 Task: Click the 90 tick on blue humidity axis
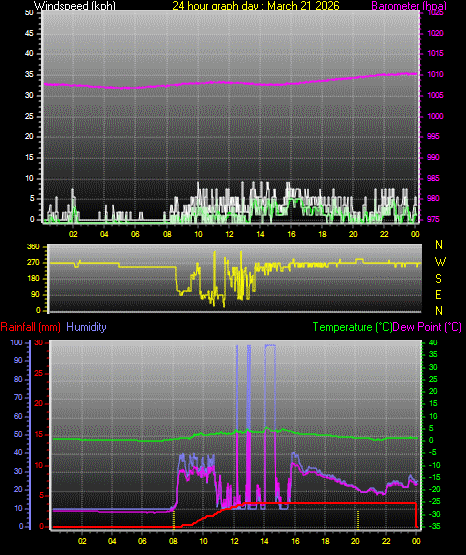pos(18,360)
